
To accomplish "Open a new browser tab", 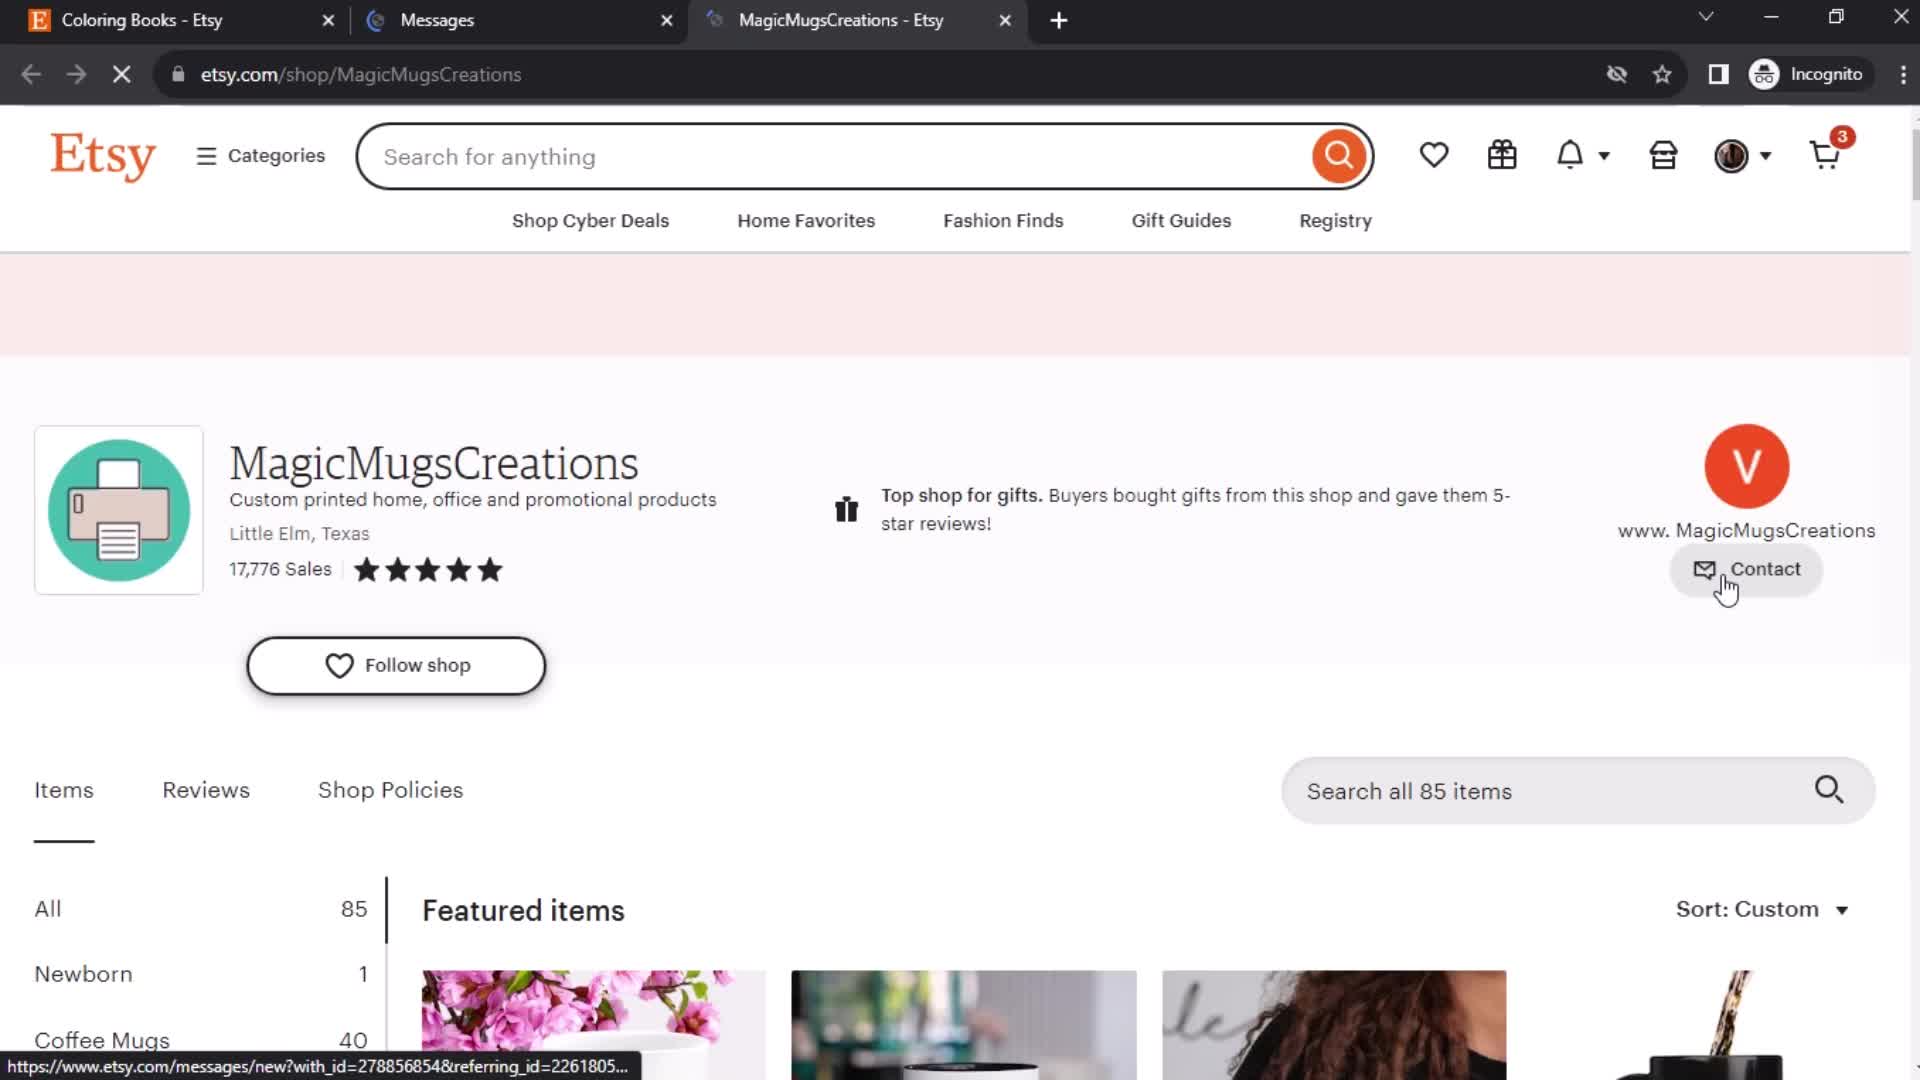I will pos(1059,21).
